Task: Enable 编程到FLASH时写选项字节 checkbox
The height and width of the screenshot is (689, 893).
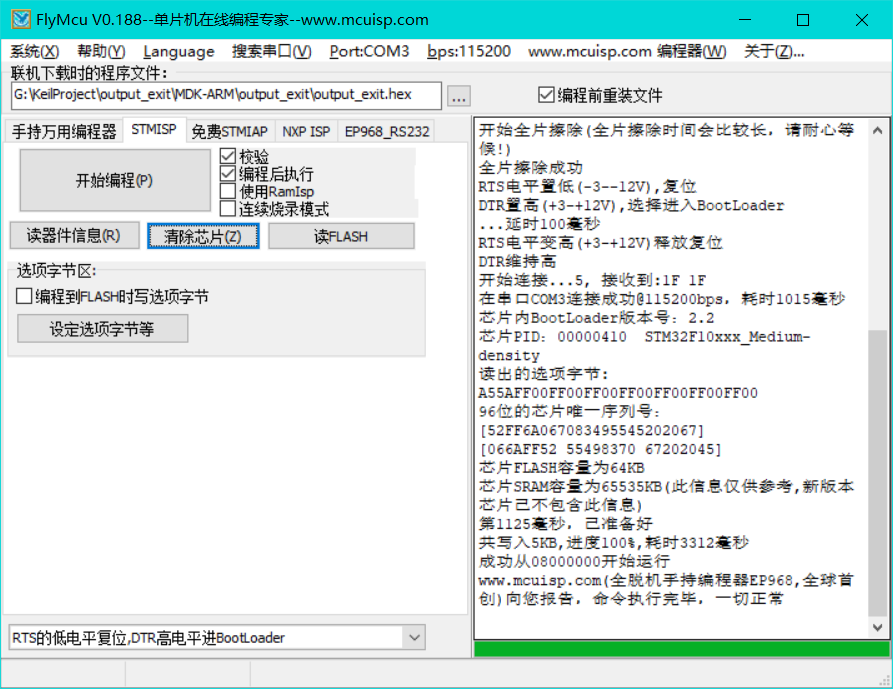Action: click(x=112, y=296)
